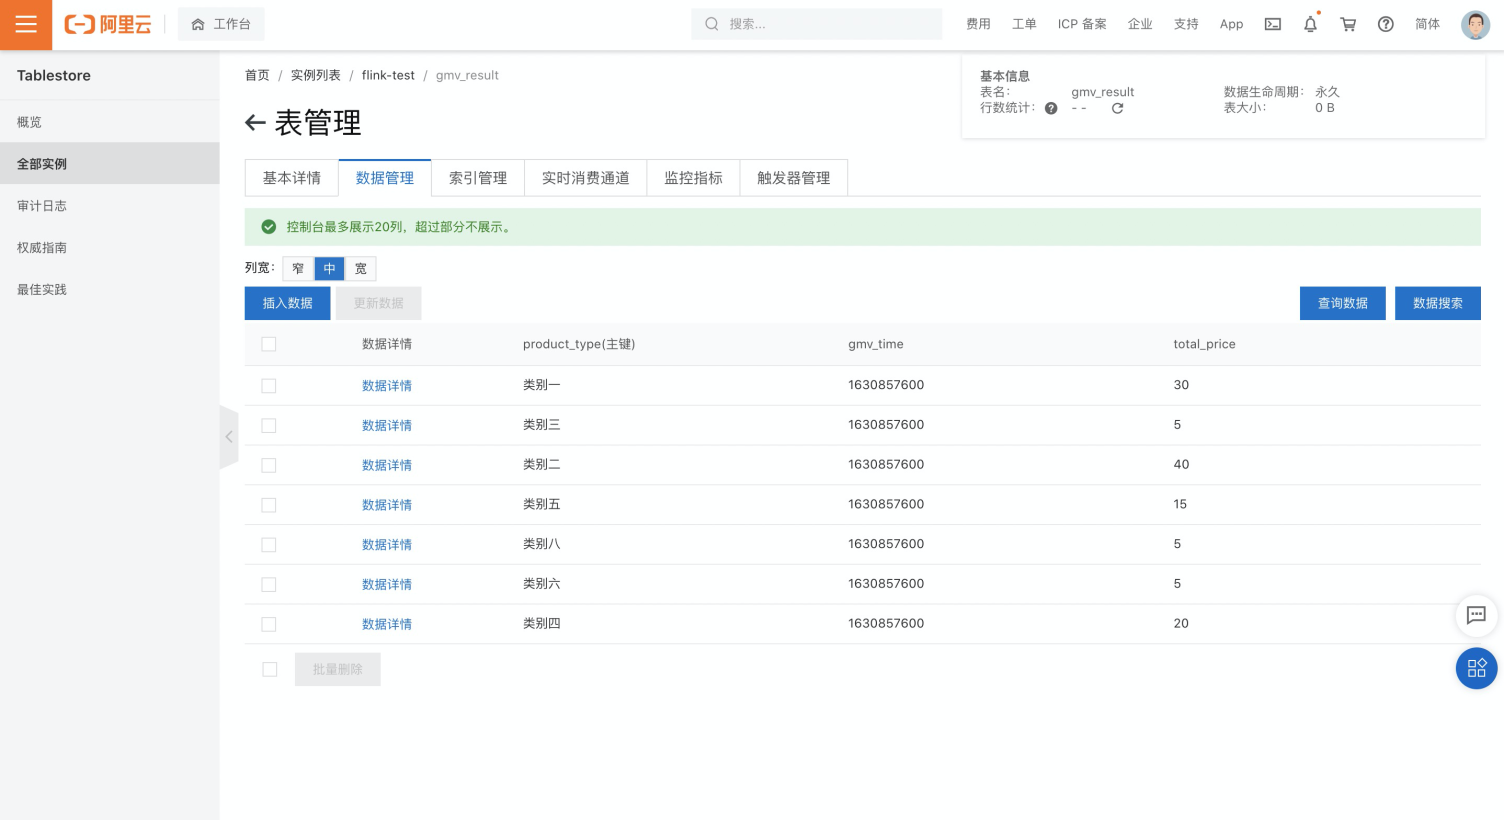Image resolution: width=1504 pixels, height=820 pixels.
Task: Switch to the 监控指标 tab
Action: [x=694, y=178]
